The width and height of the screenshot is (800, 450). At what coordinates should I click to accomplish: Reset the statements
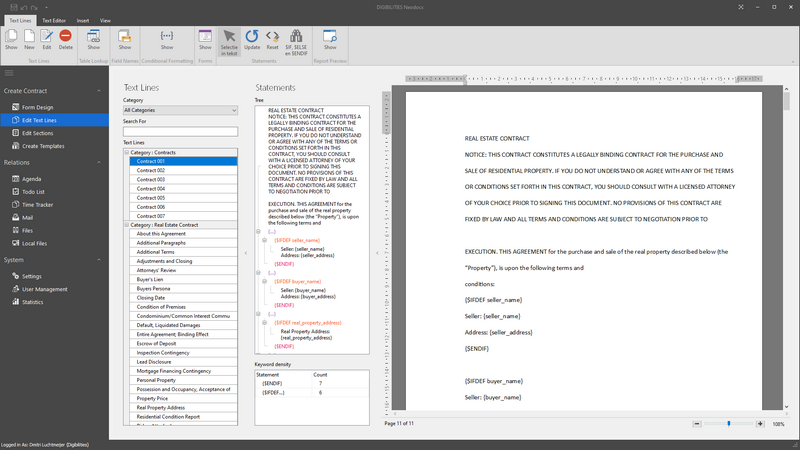(272, 39)
